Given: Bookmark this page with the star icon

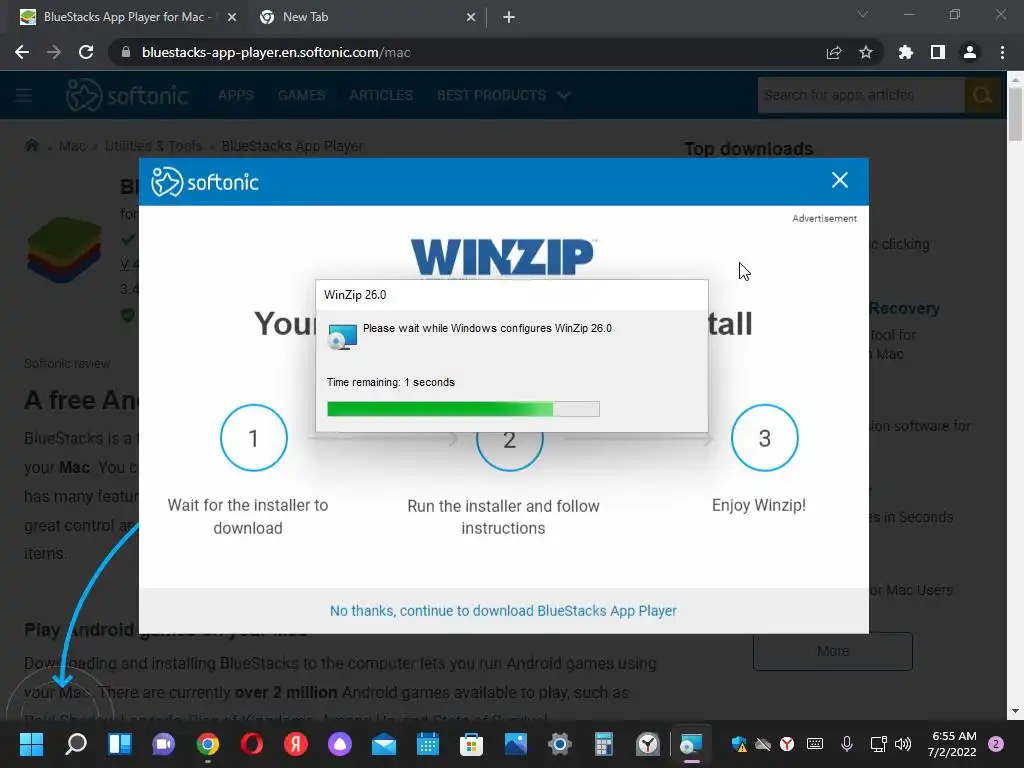Looking at the screenshot, I should [866, 52].
